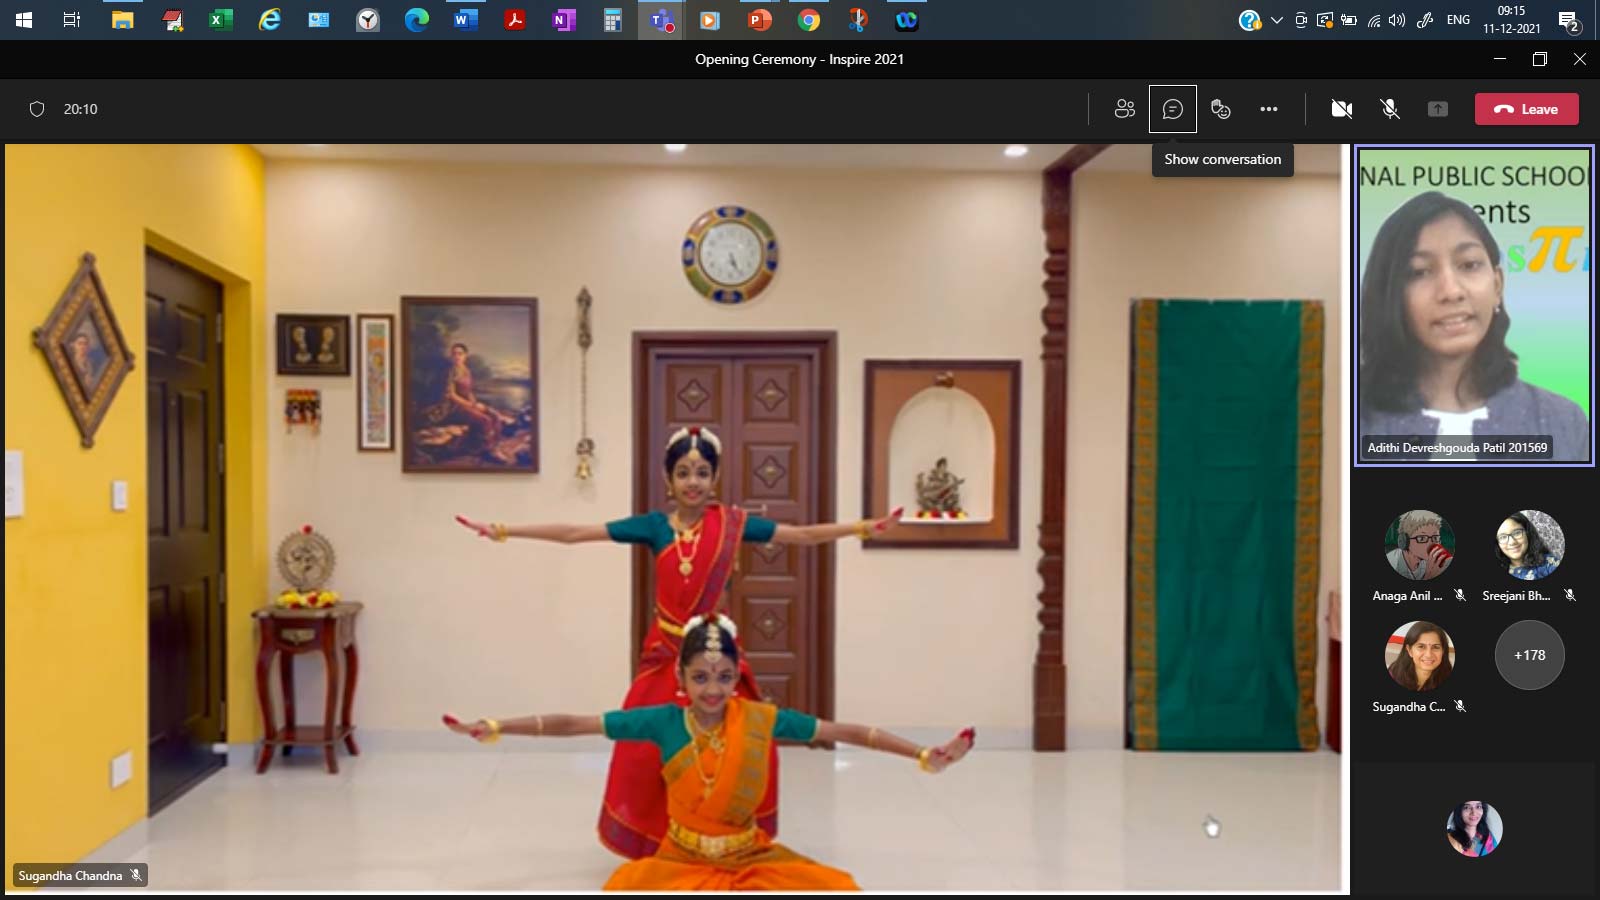Leave the meeting
The height and width of the screenshot is (900, 1600).
tap(1526, 109)
